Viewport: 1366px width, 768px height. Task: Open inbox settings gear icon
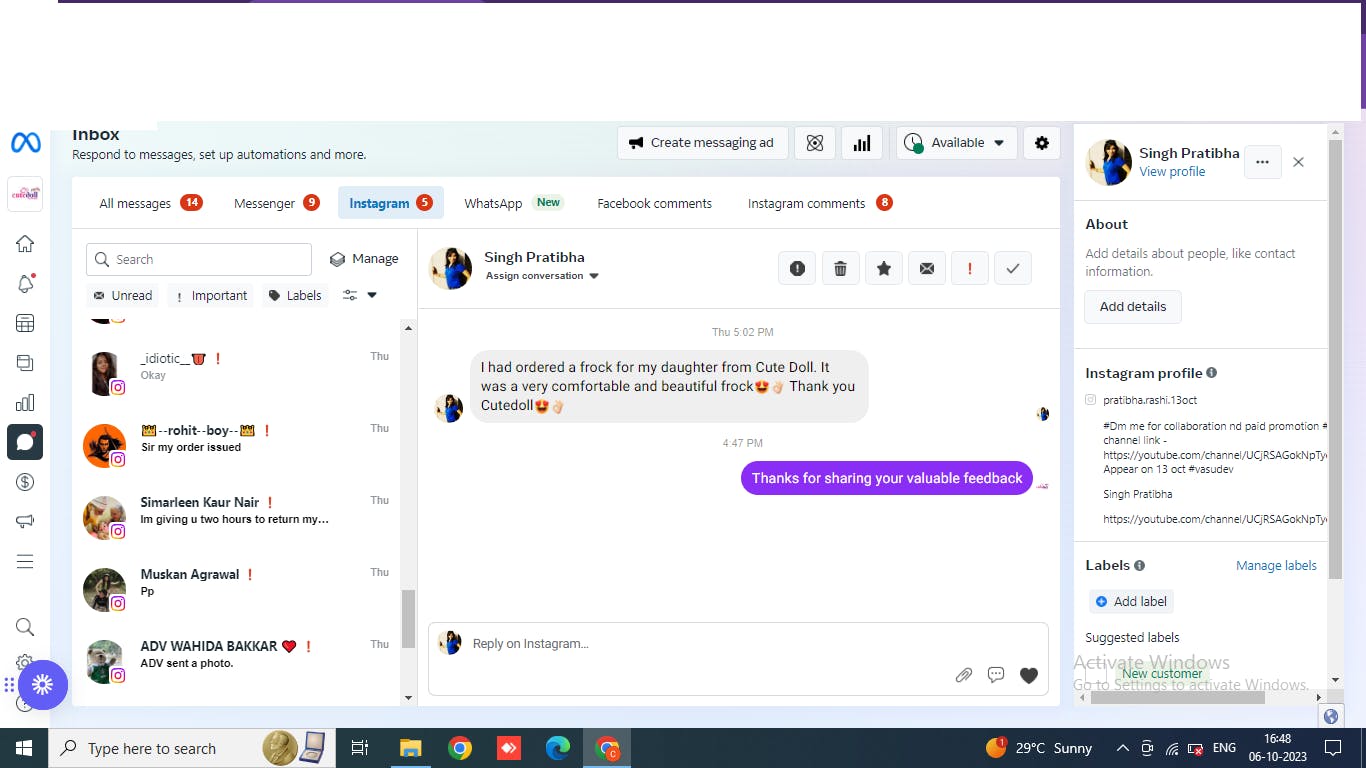click(1041, 143)
